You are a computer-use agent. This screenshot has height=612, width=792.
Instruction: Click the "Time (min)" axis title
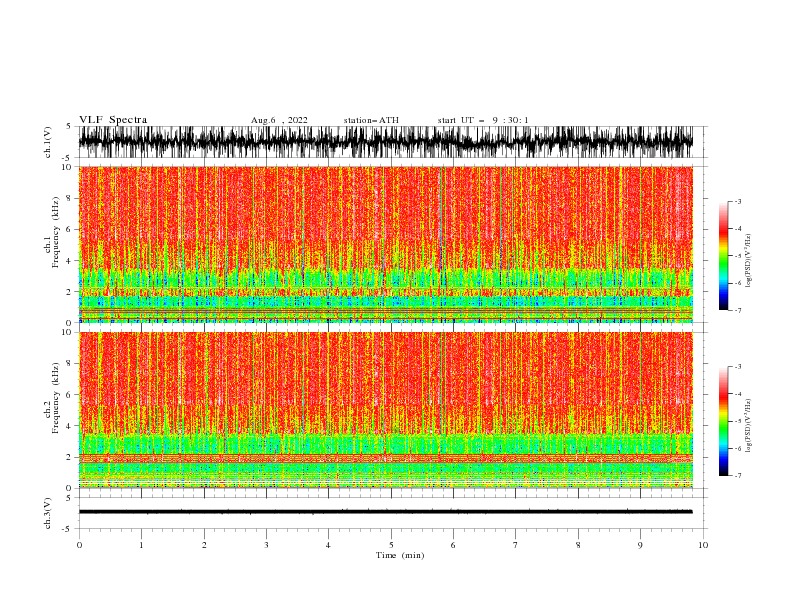[400, 555]
